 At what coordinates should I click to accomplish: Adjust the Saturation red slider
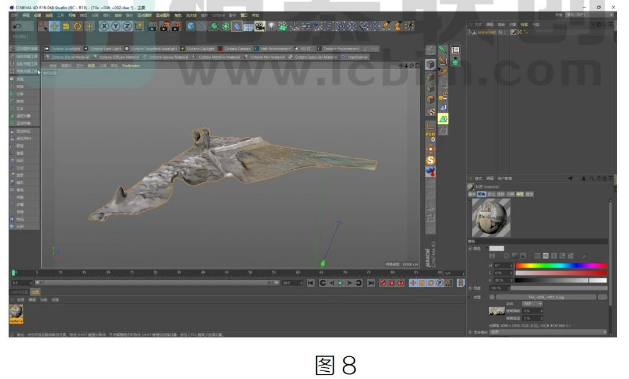click(561, 273)
